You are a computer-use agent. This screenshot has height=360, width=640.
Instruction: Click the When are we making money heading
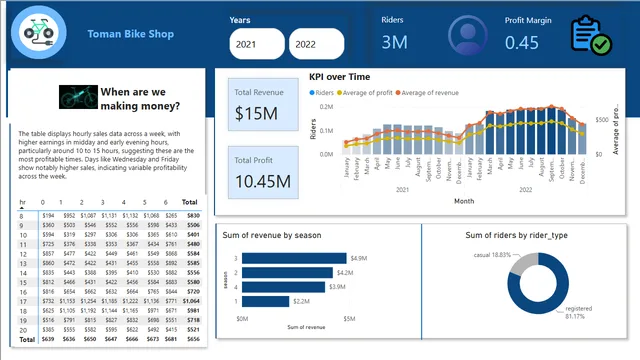coord(140,99)
